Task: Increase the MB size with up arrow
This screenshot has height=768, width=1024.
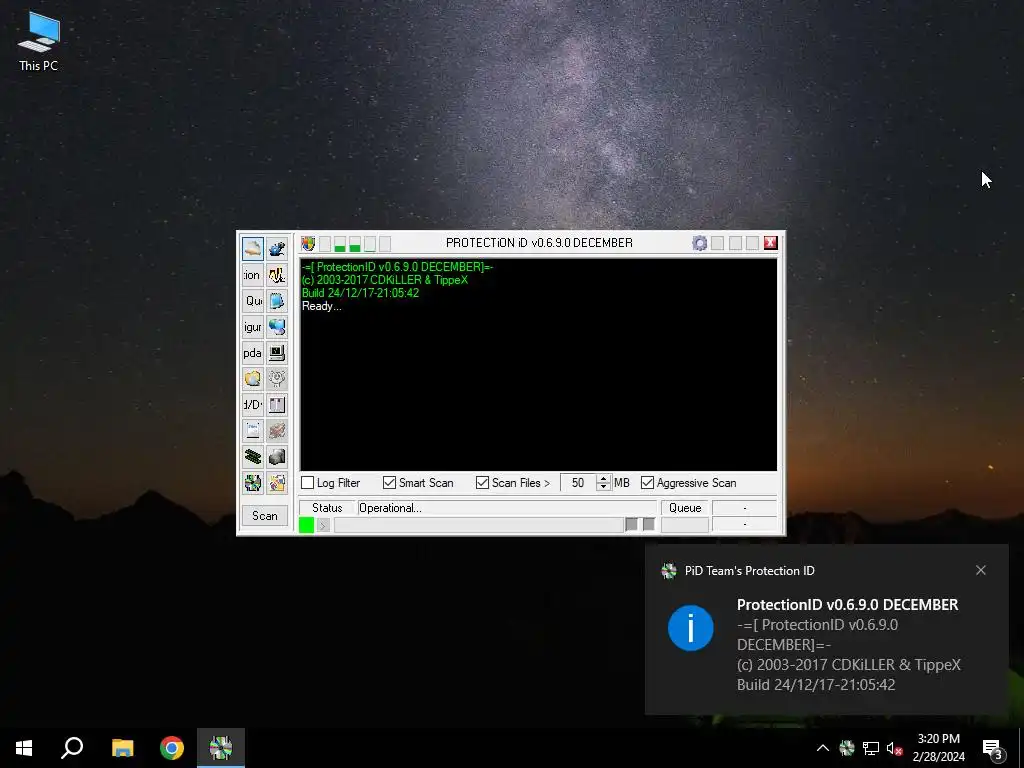Action: tap(603, 478)
